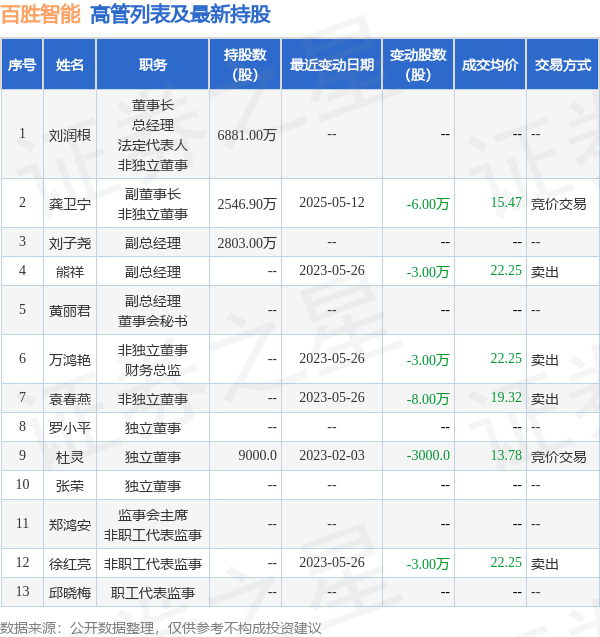The width and height of the screenshot is (600, 637).
Task: Click the company name 百胜智能
Action: 41,15
